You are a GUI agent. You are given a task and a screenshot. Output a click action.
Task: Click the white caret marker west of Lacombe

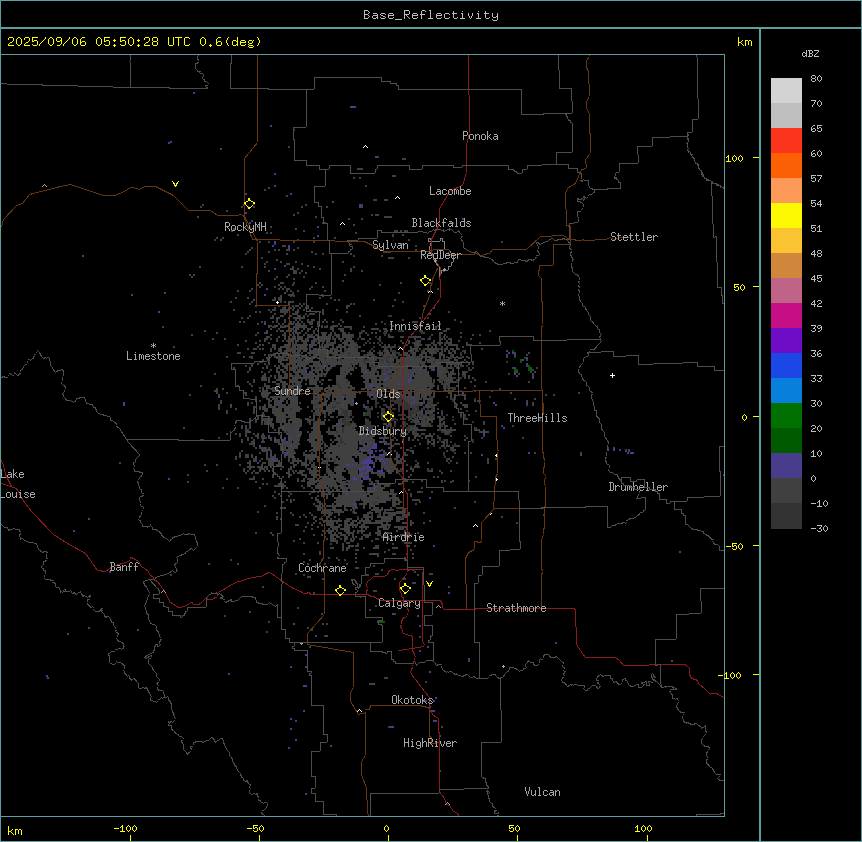pos(397,197)
